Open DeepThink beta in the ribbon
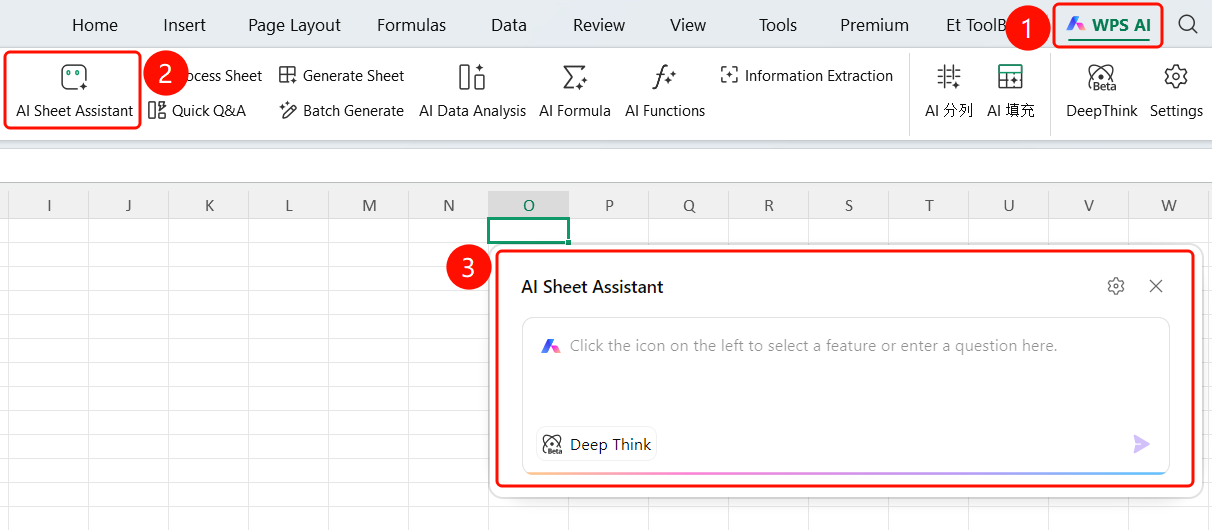The height and width of the screenshot is (530, 1212). 1101,91
